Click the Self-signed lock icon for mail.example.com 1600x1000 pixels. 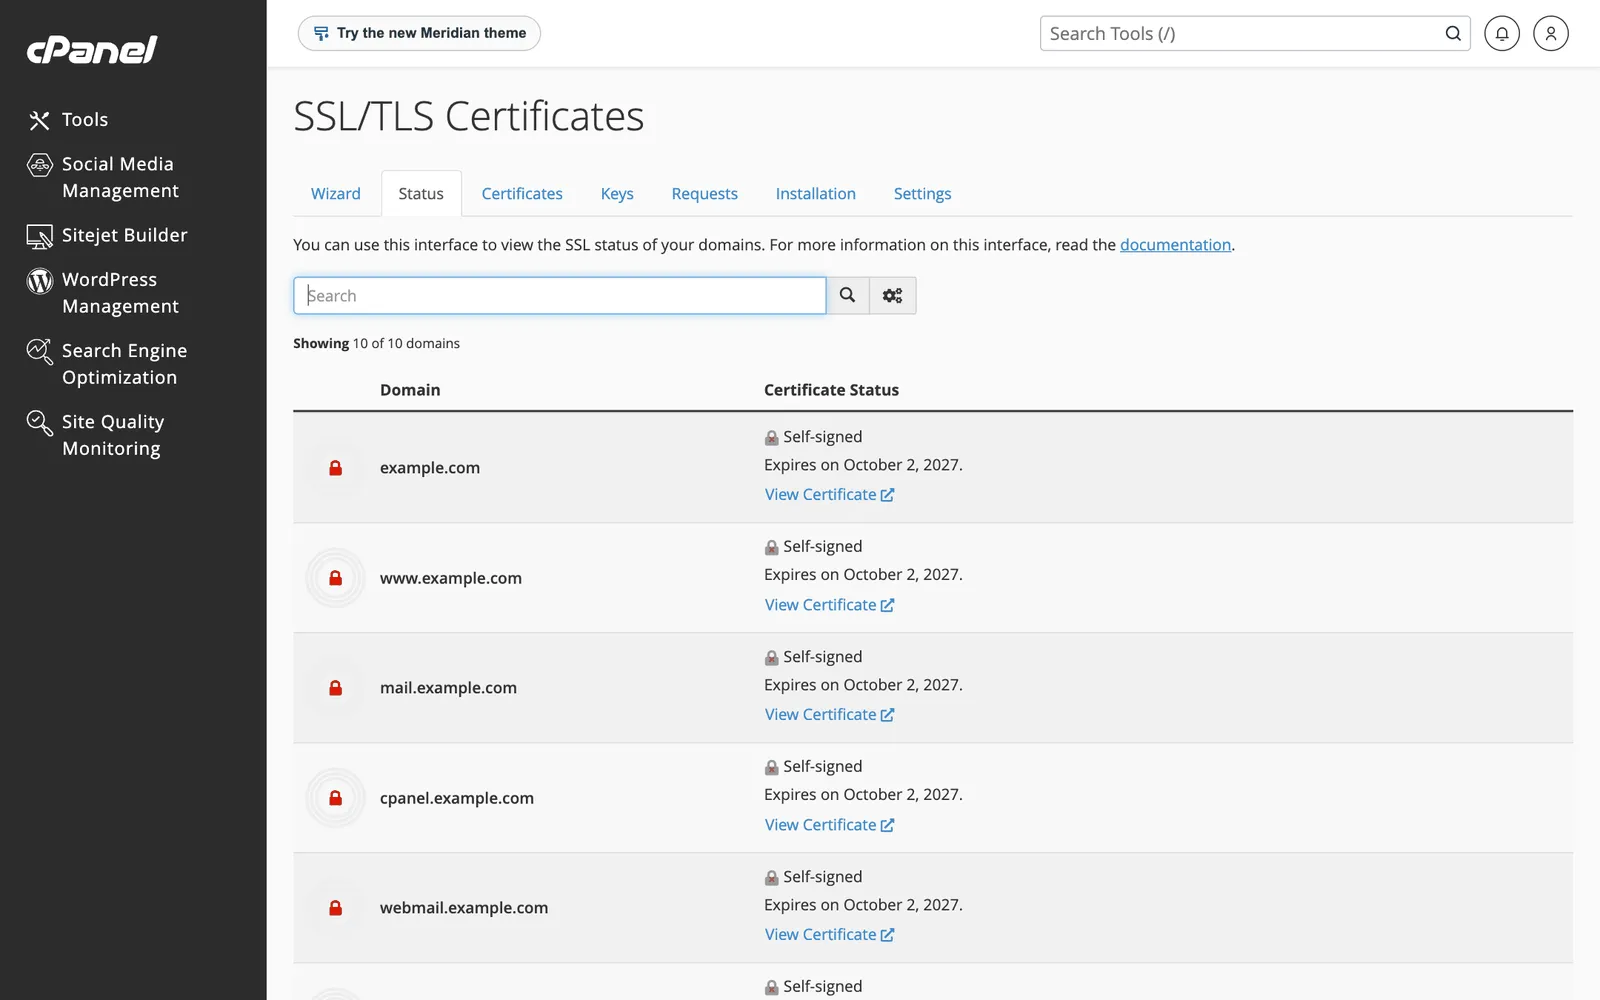point(771,658)
